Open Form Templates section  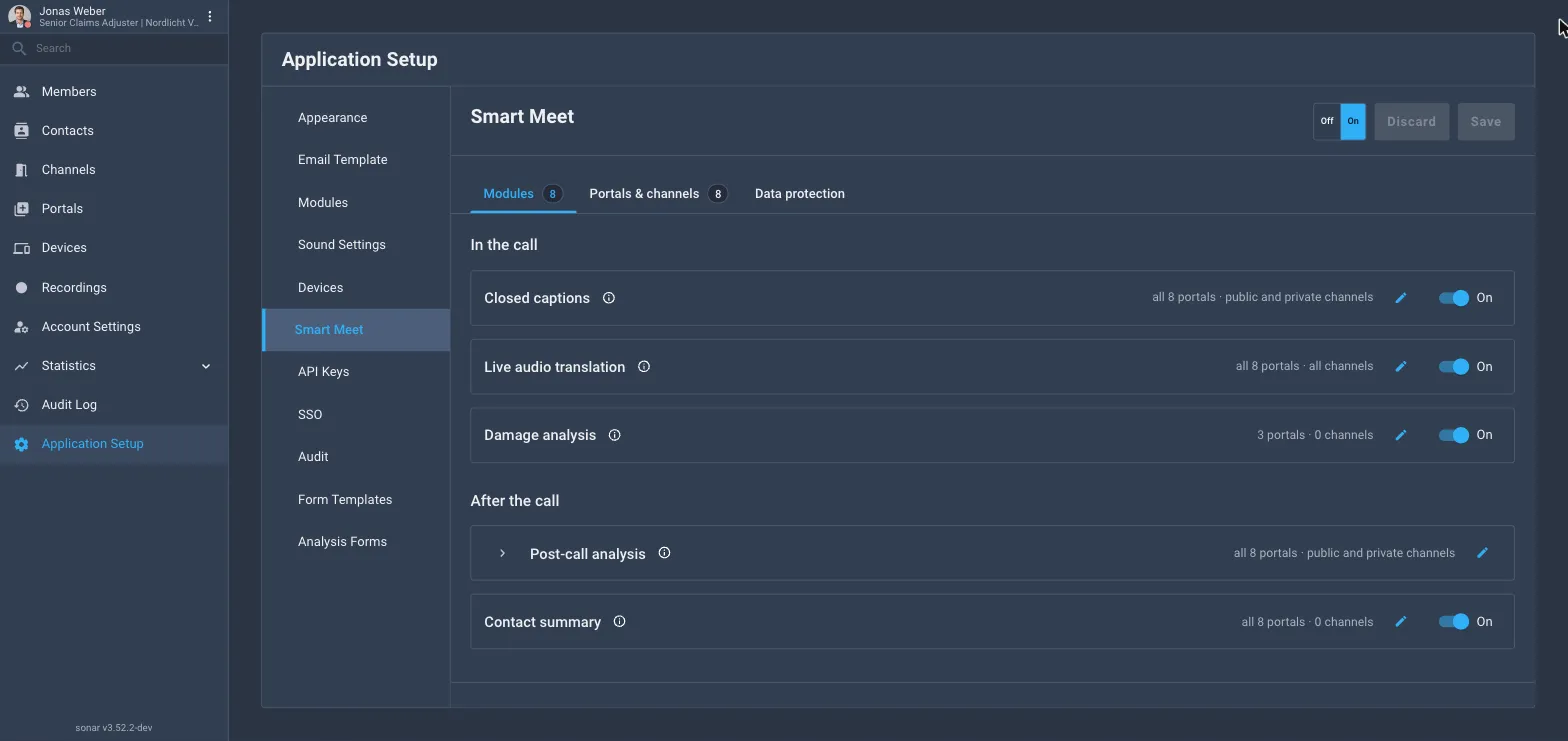(355, 500)
